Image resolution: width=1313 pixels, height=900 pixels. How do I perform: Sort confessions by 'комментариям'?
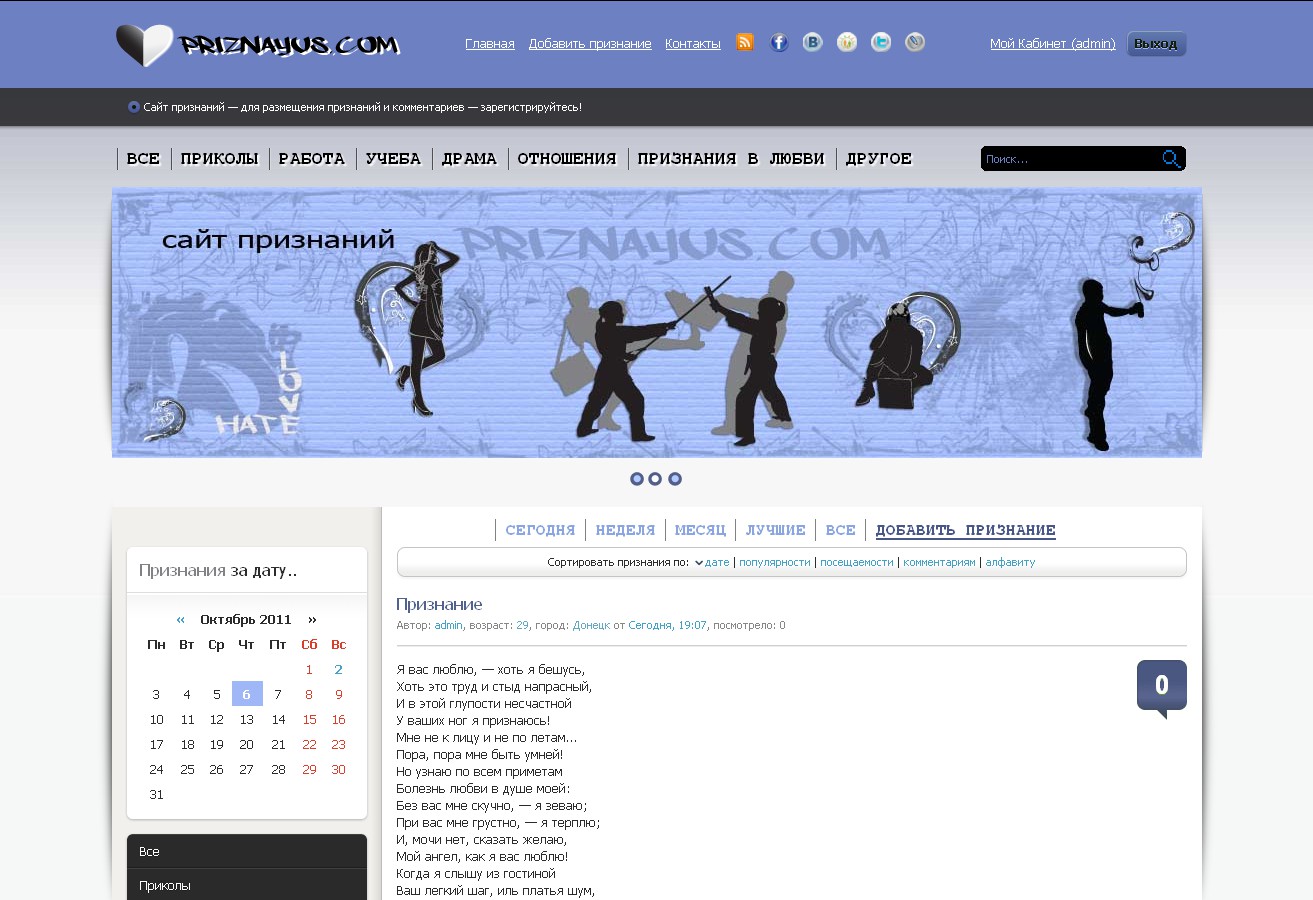[x=939, y=563]
